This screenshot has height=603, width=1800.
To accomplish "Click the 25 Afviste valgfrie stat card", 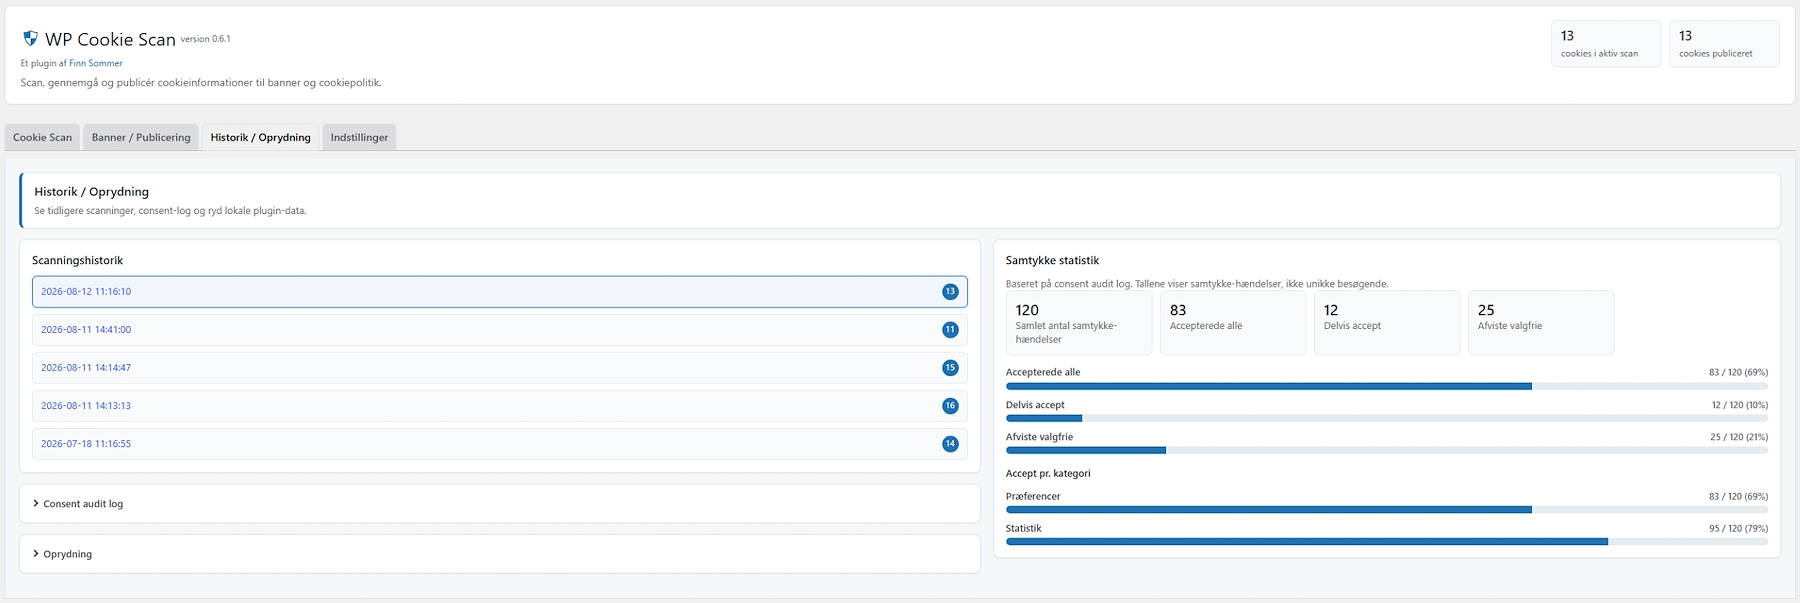I will [1541, 323].
